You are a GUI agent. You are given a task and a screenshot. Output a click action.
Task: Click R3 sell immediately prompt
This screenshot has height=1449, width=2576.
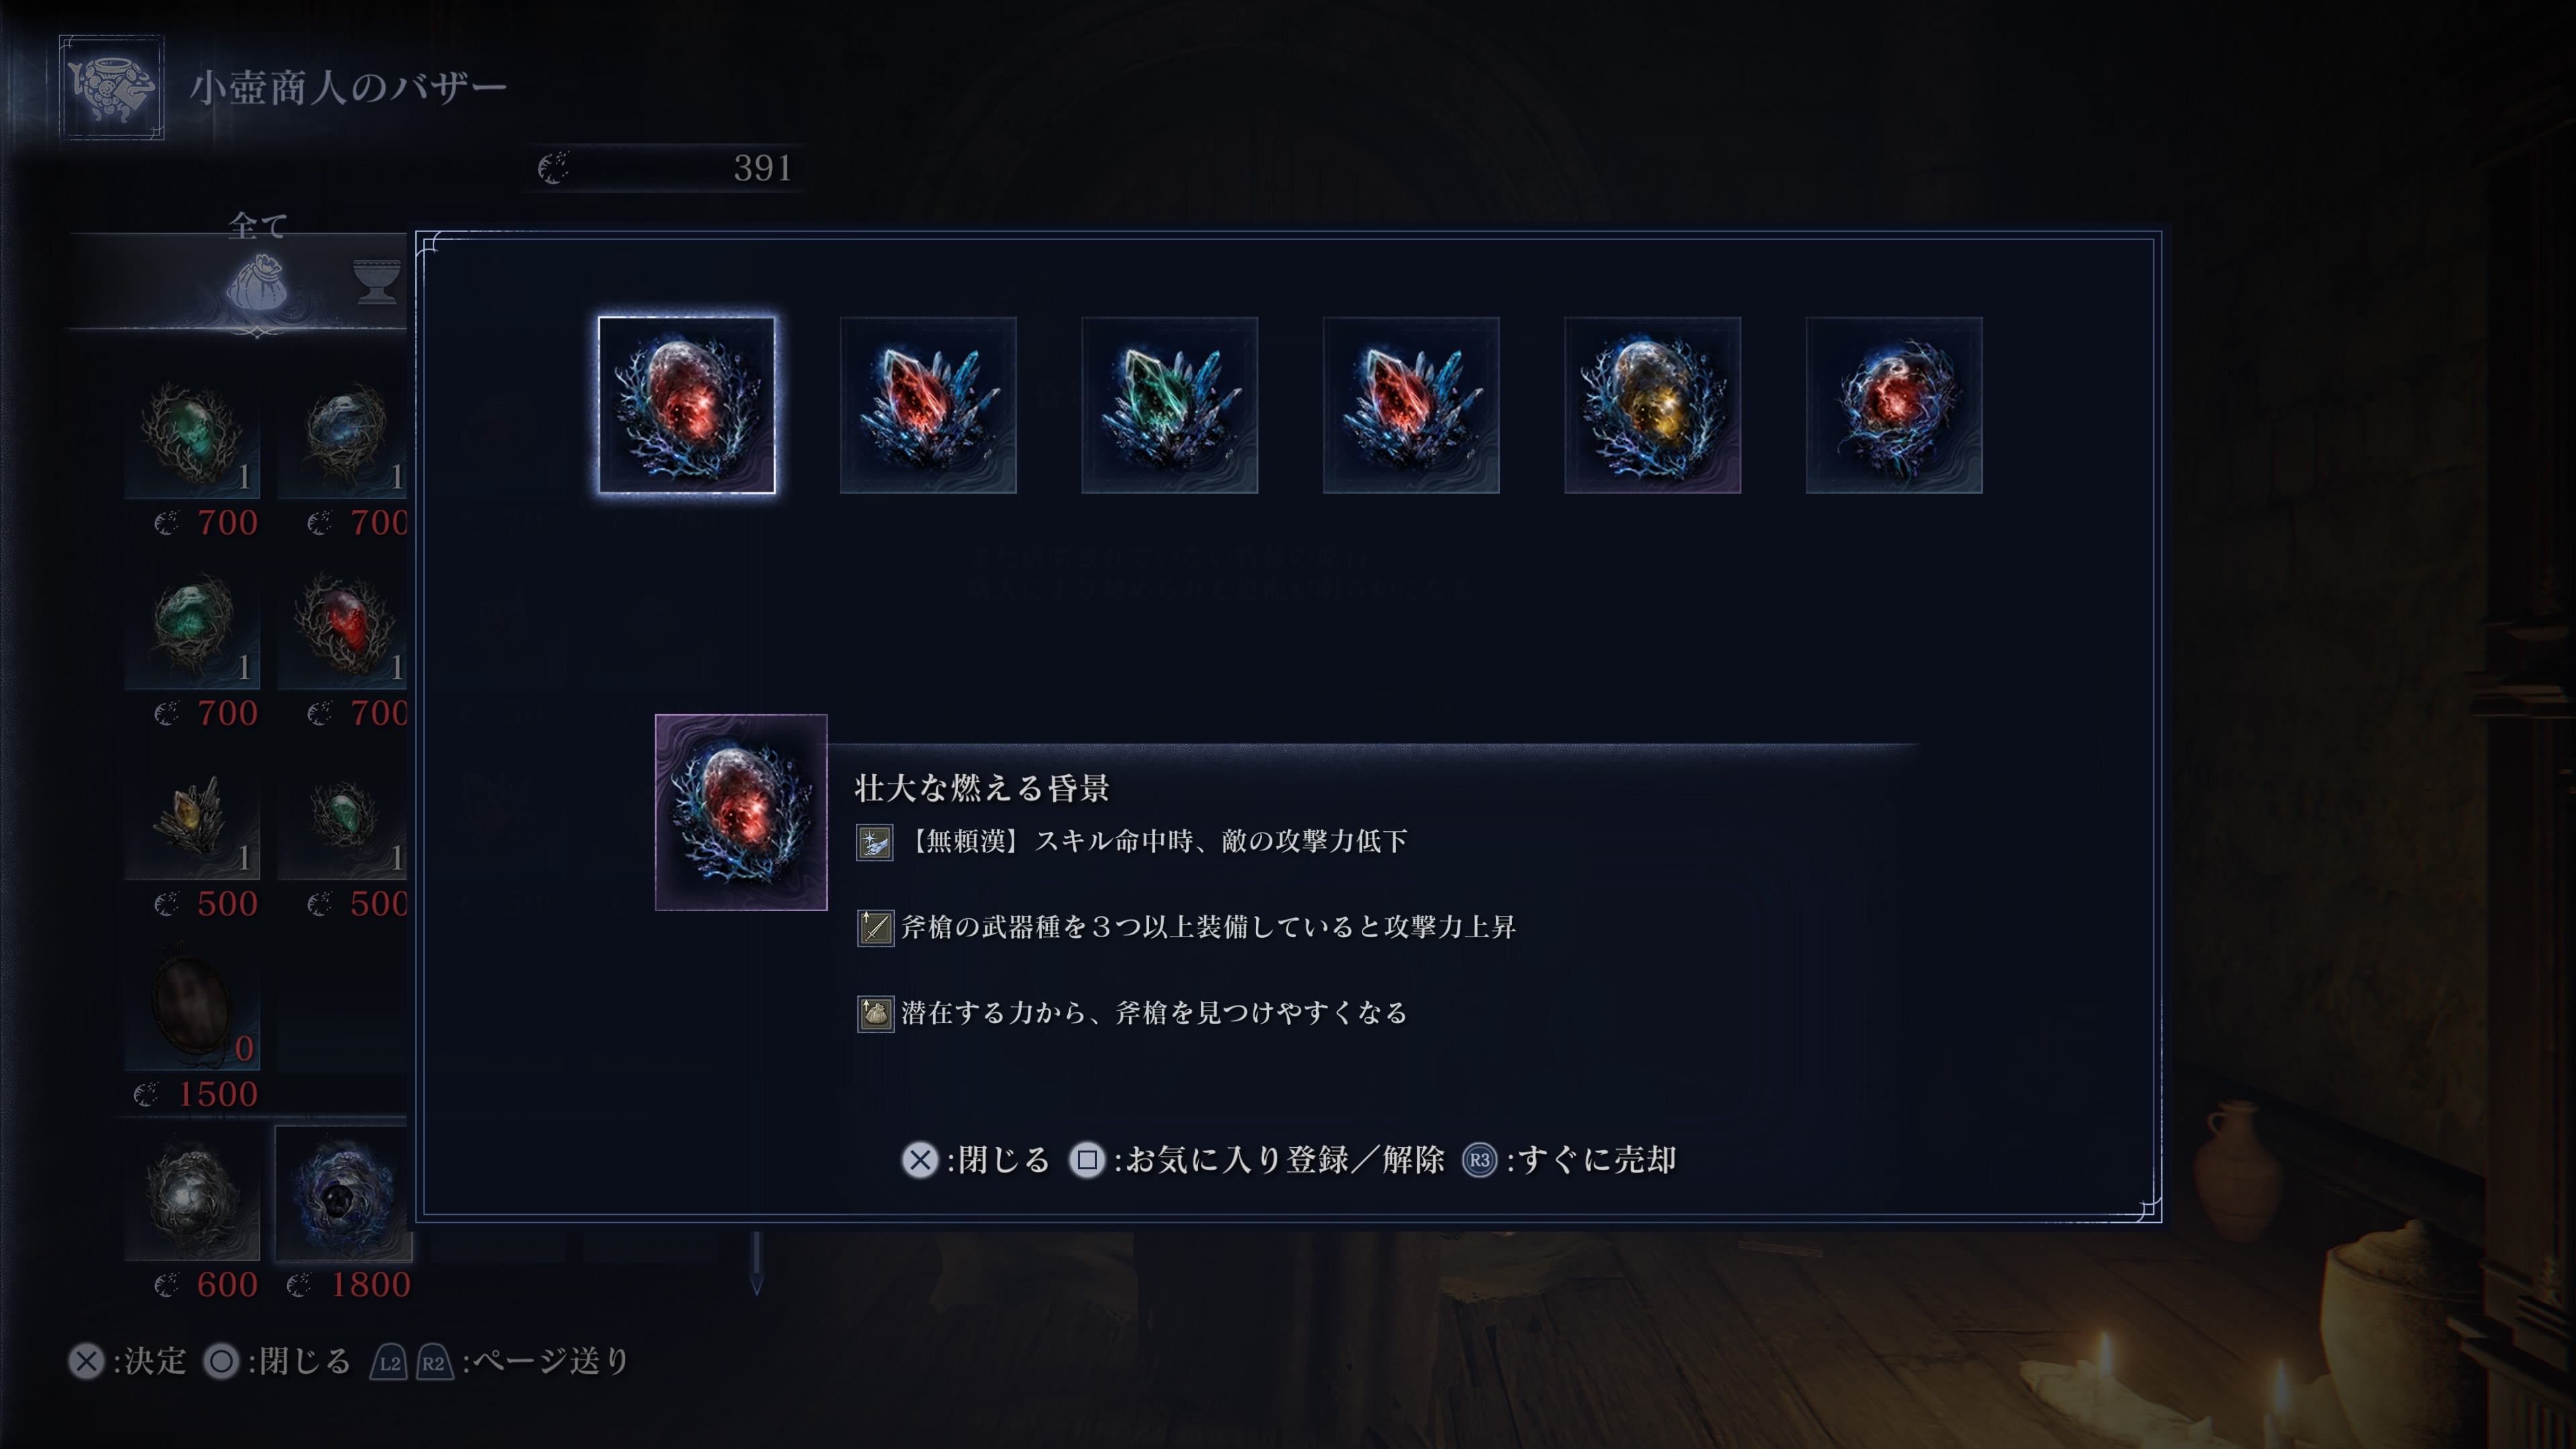pos(1569,1160)
